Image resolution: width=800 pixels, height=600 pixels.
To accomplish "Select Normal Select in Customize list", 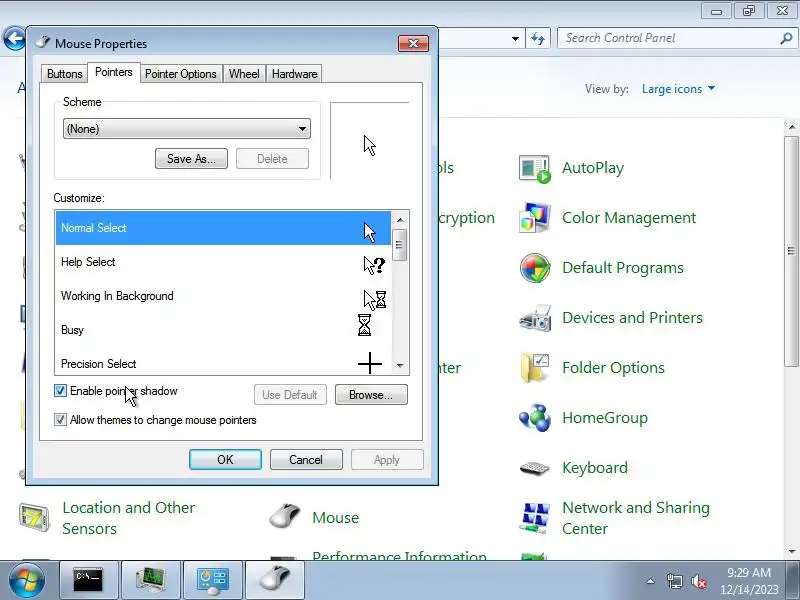I will tap(223, 228).
